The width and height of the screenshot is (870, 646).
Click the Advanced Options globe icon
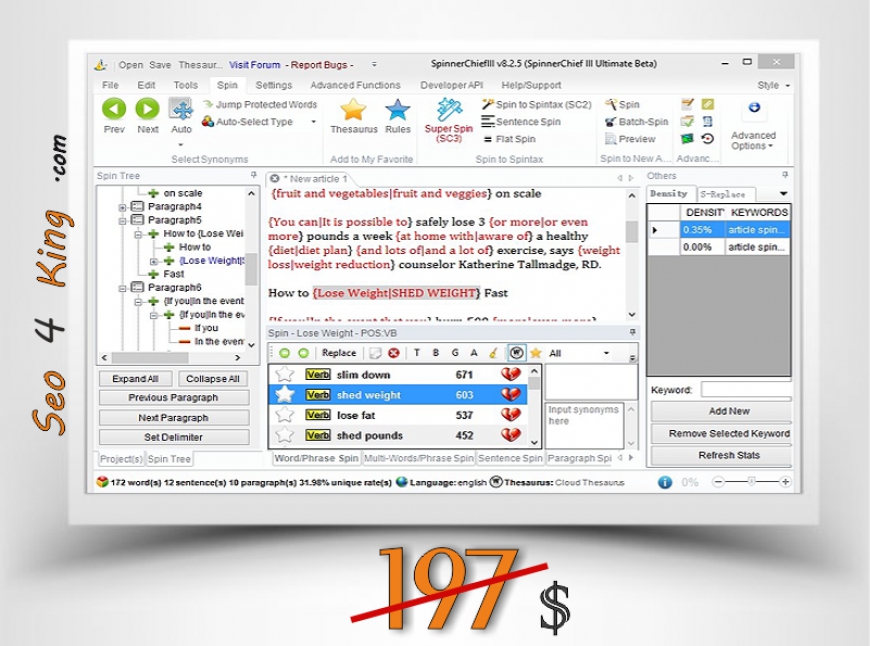pyautogui.click(x=754, y=108)
